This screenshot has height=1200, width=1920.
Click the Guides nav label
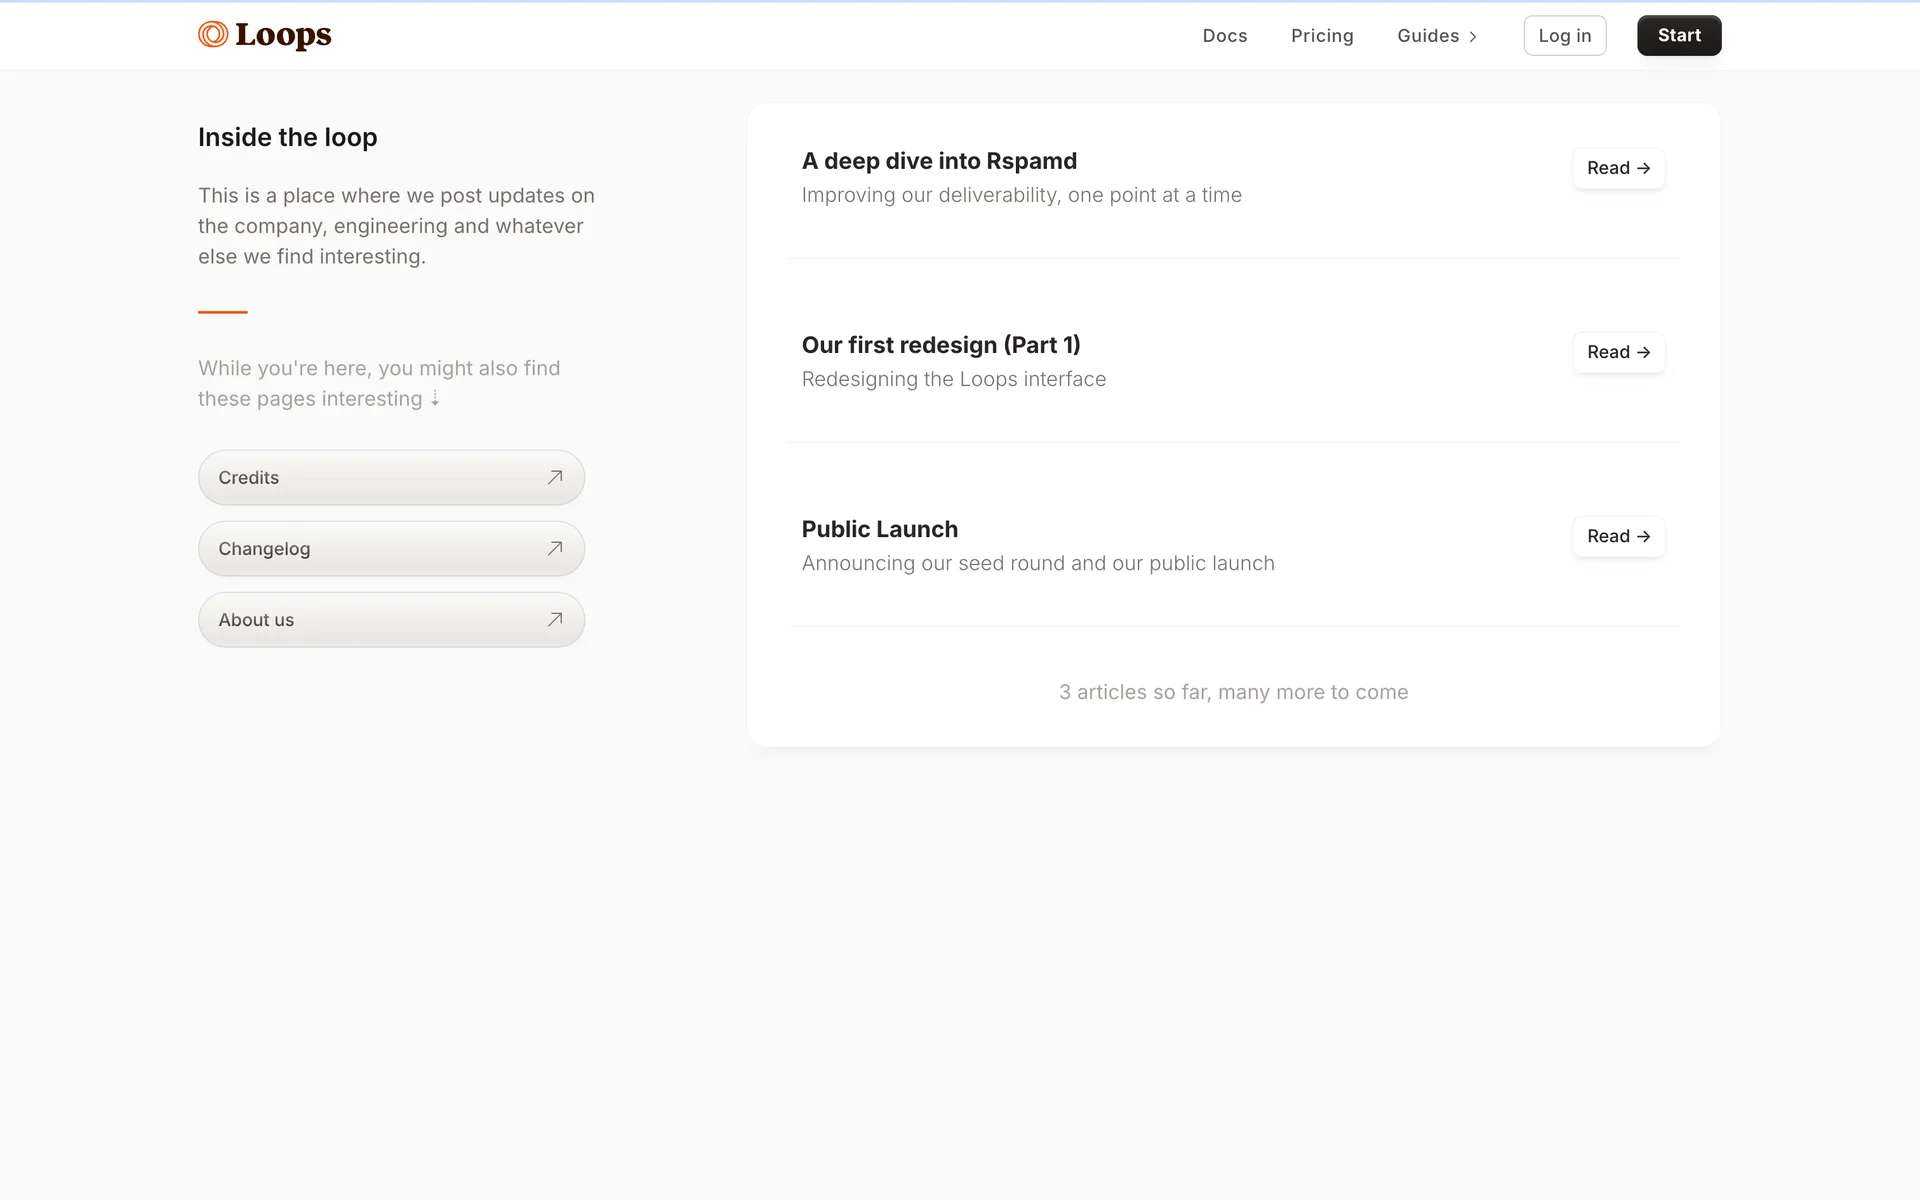click(1427, 36)
